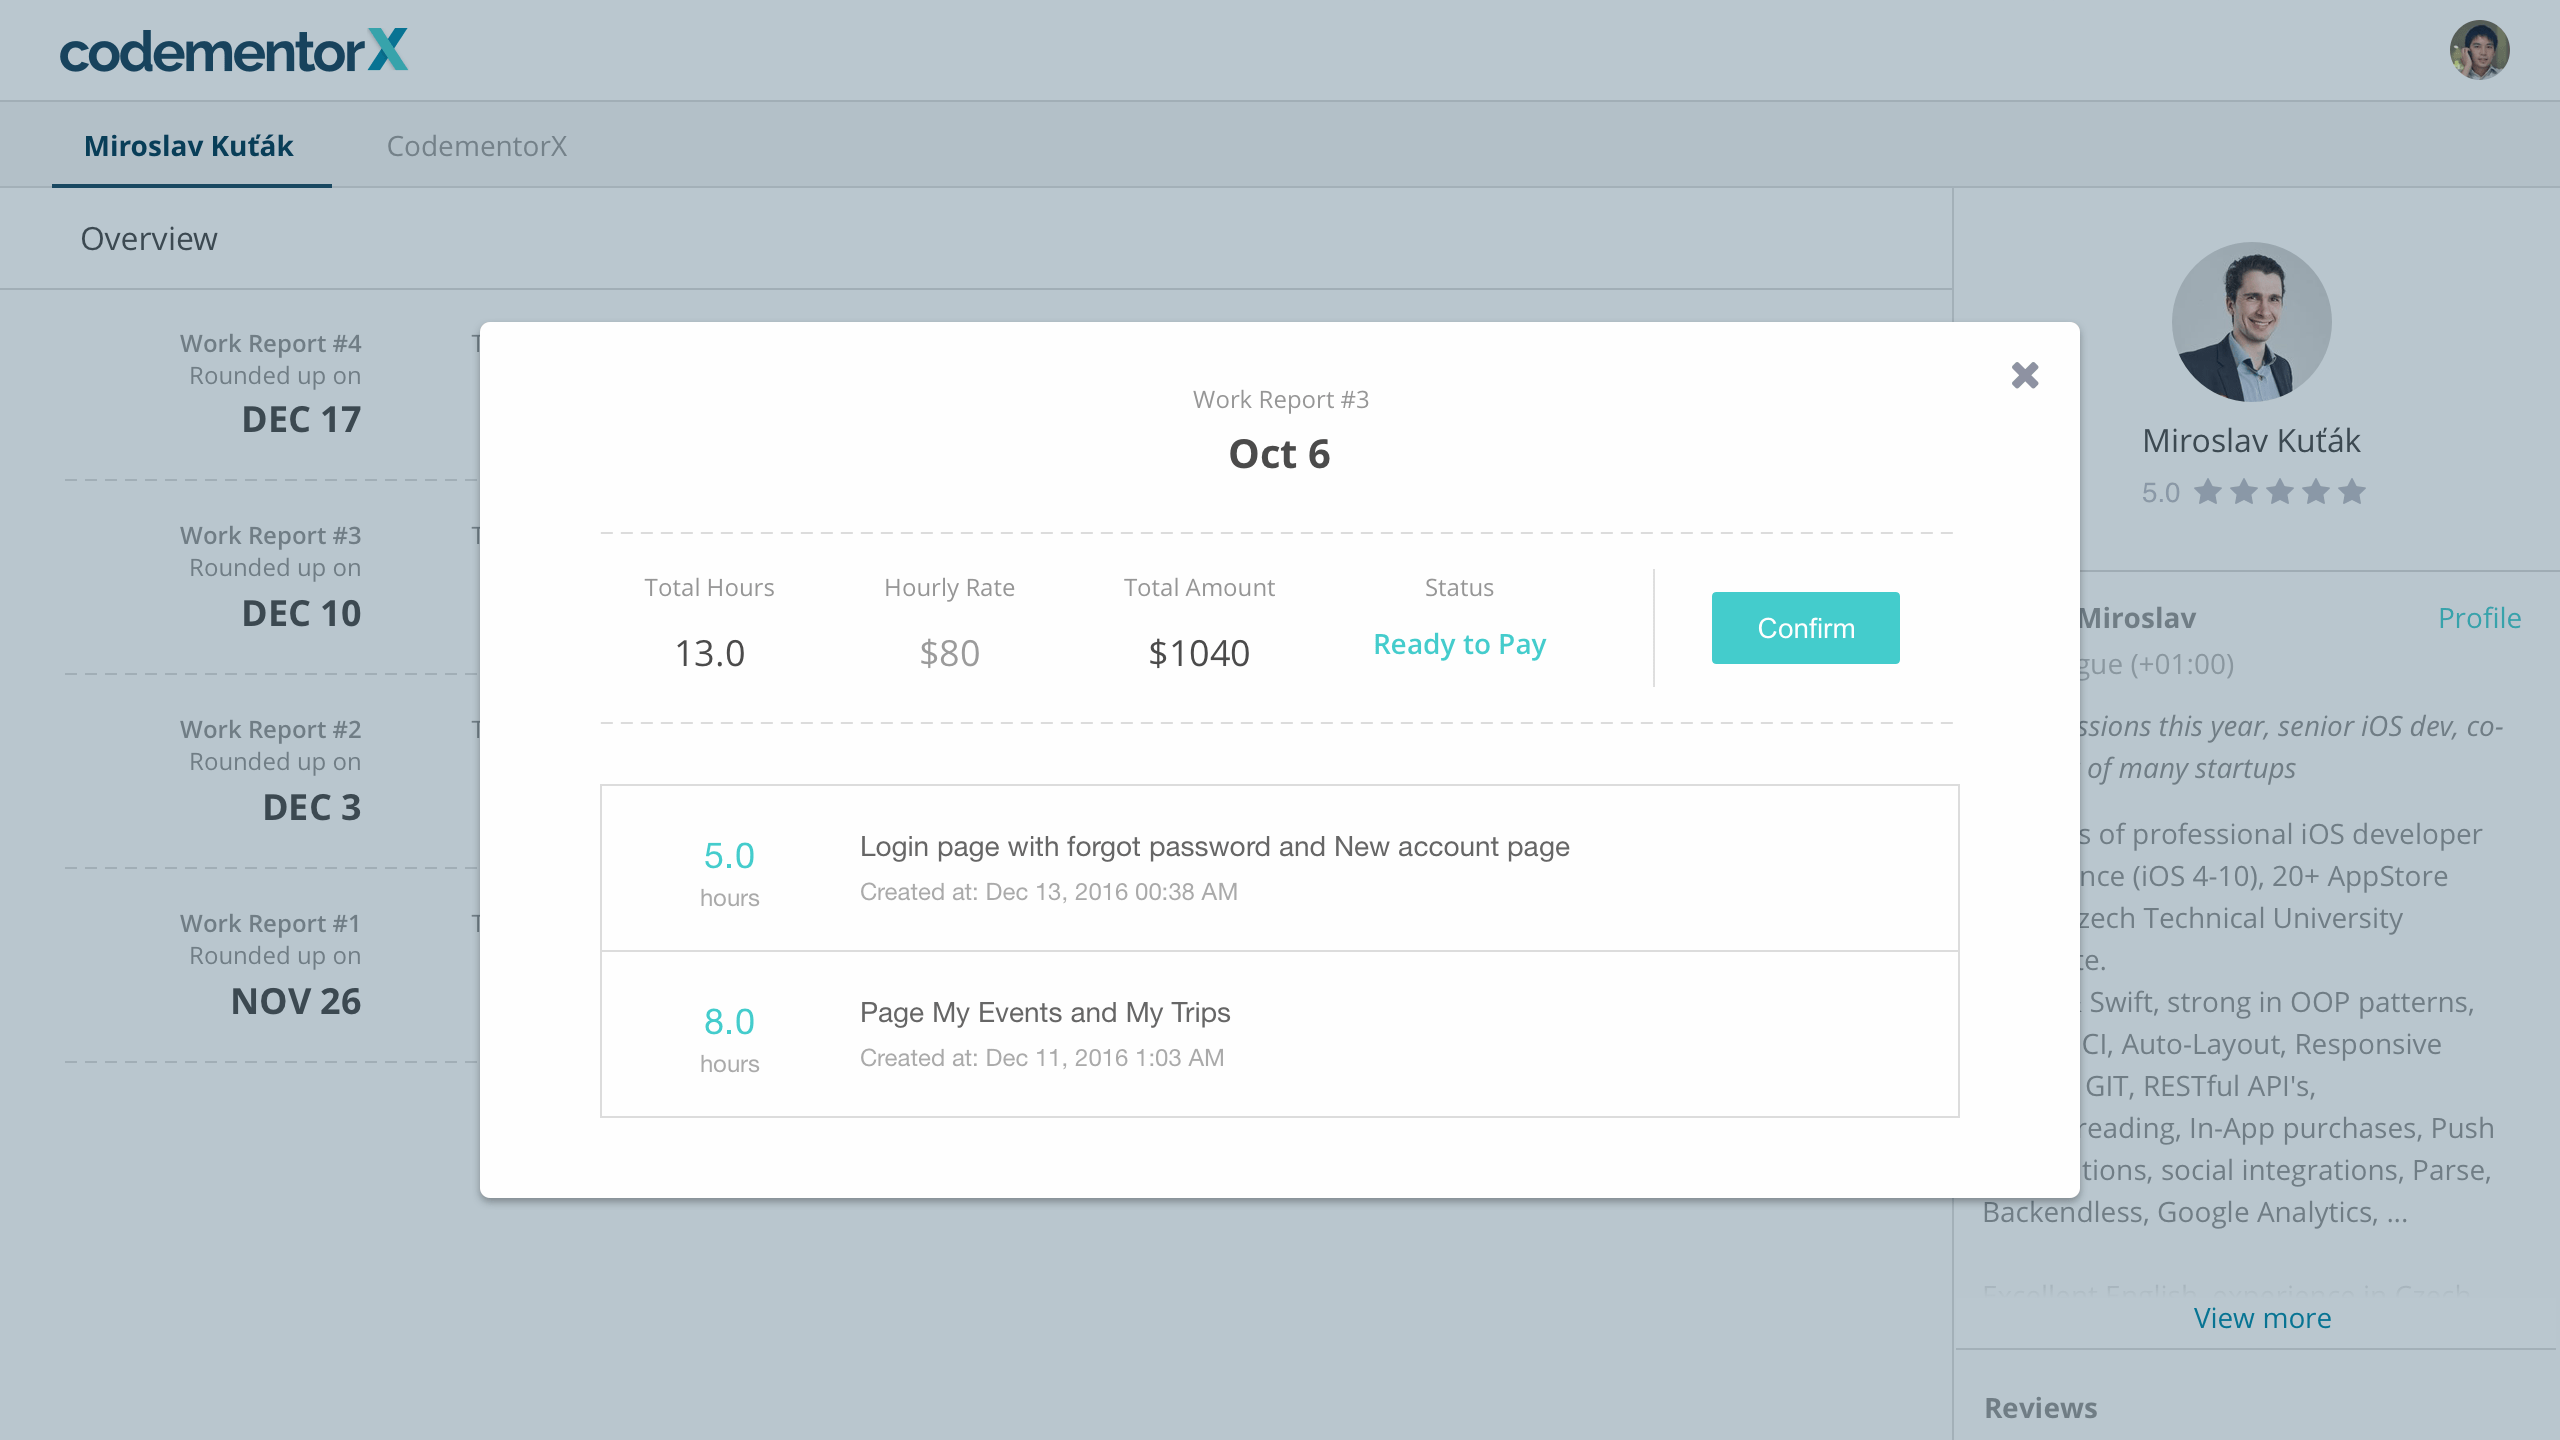
Task: Close the Work Report #3 dialog
Action: 2024,375
